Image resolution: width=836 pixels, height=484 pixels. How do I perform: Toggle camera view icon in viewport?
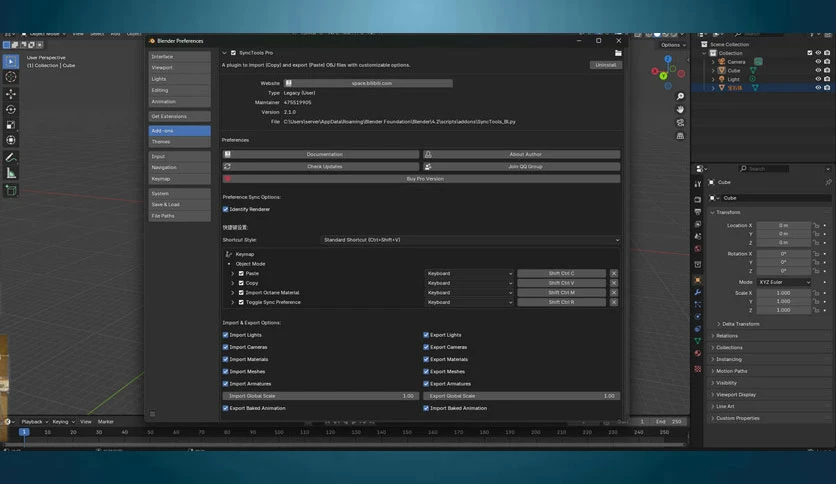tap(680, 123)
